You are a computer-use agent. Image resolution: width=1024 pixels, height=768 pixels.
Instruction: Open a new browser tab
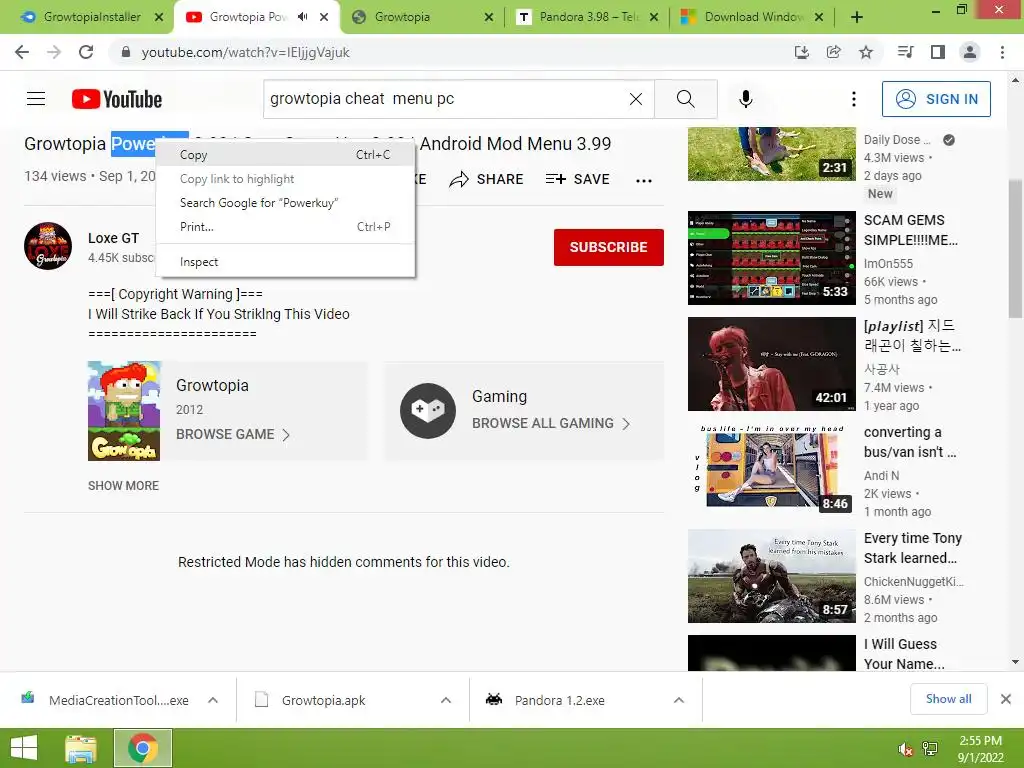pos(857,18)
